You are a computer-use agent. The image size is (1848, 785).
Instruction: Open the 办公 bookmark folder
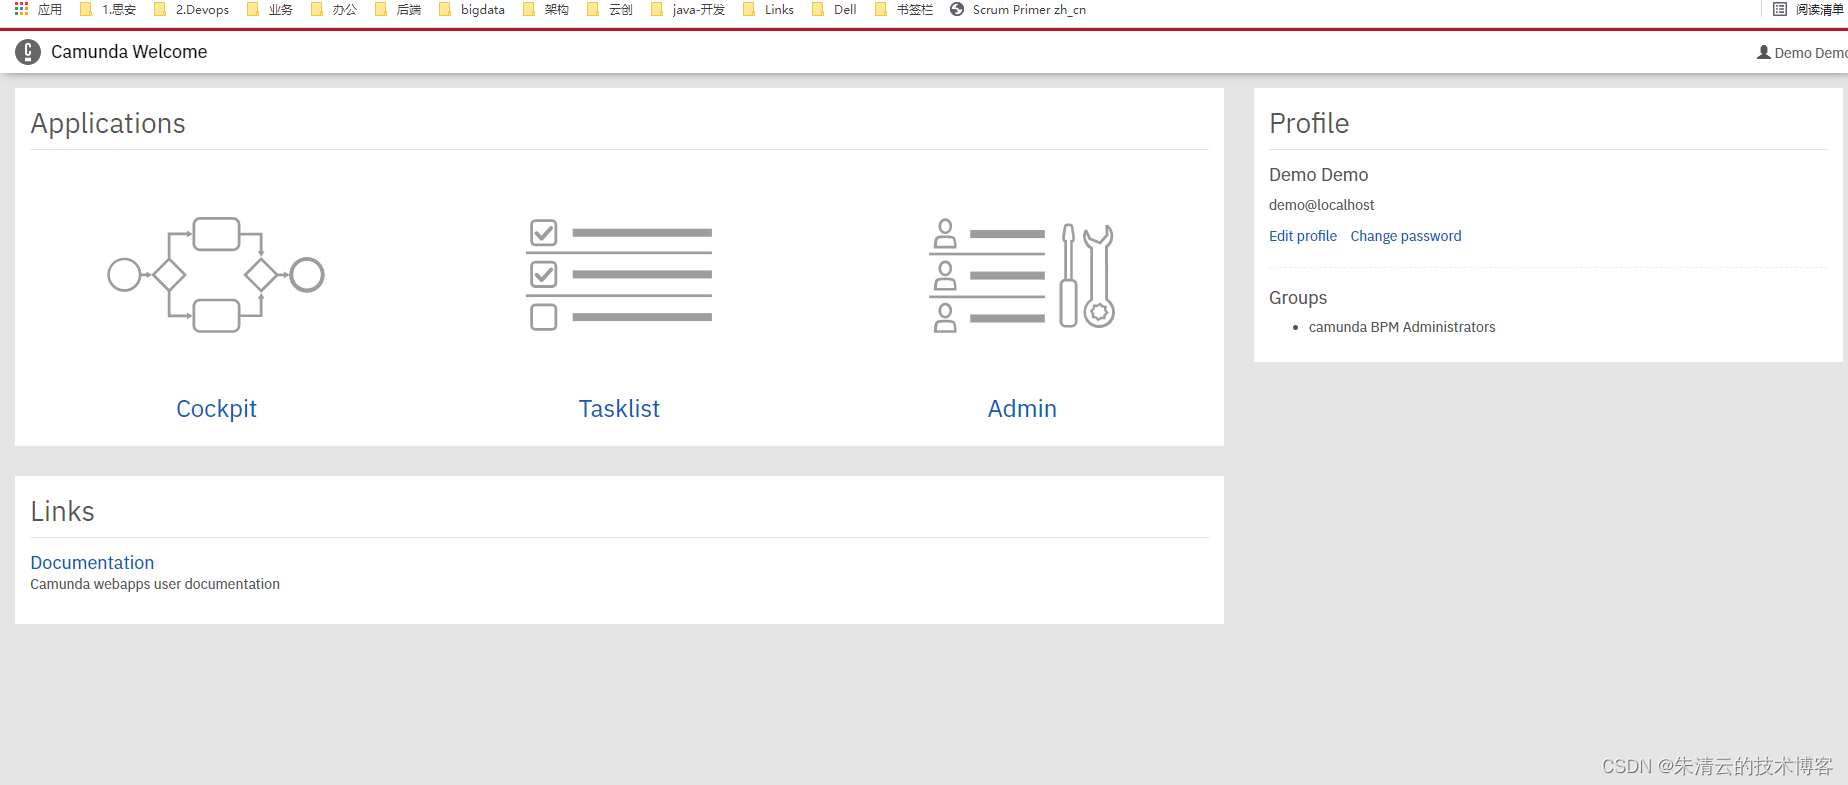coord(334,9)
